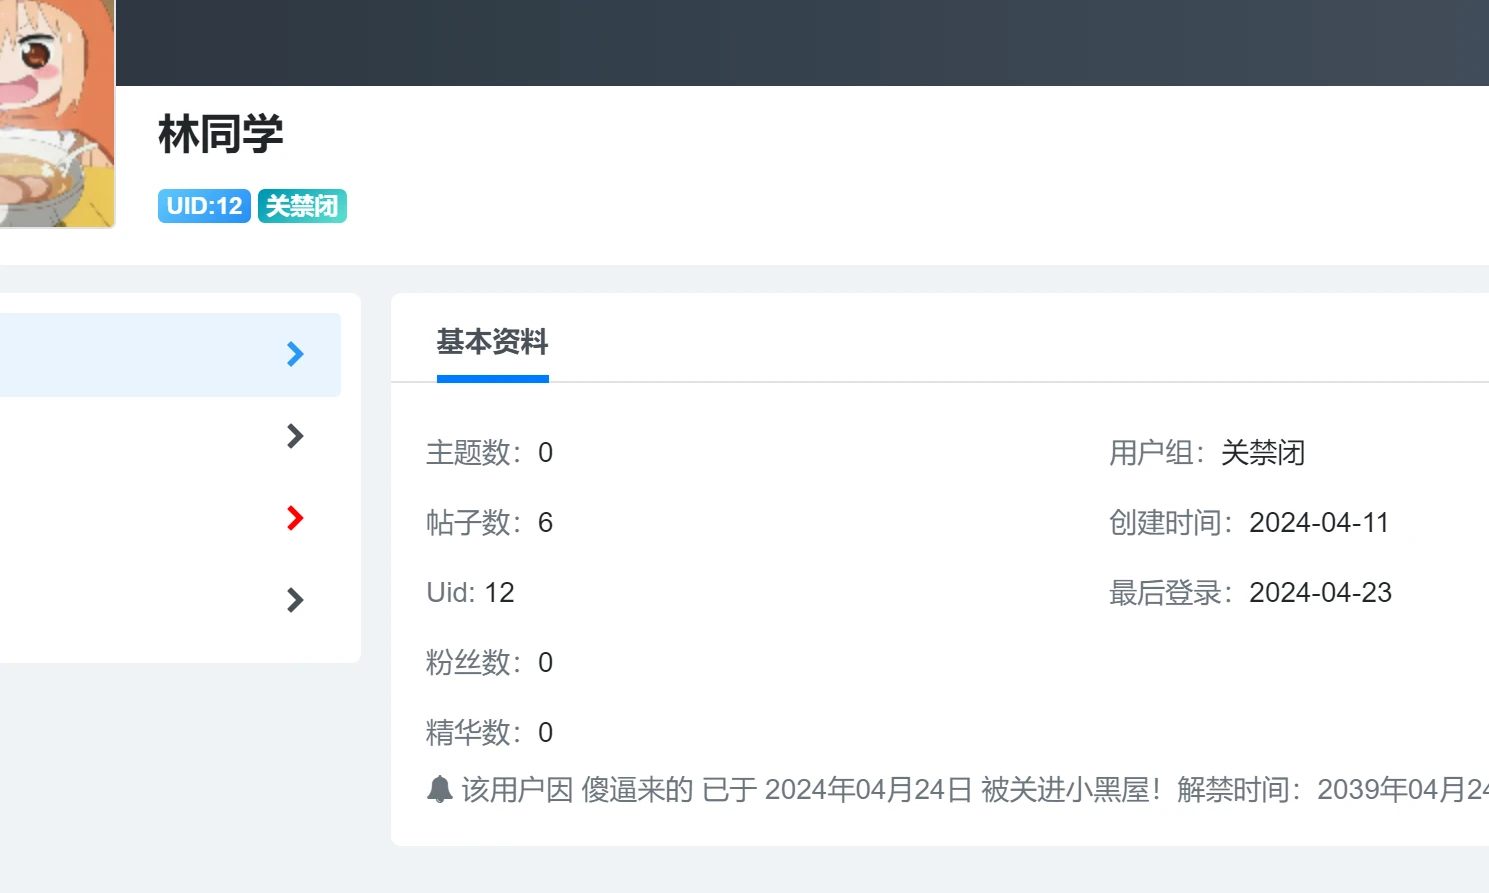Select the Uid: 12 field in details
The image size is (1489, 893).
click(470, 593)
